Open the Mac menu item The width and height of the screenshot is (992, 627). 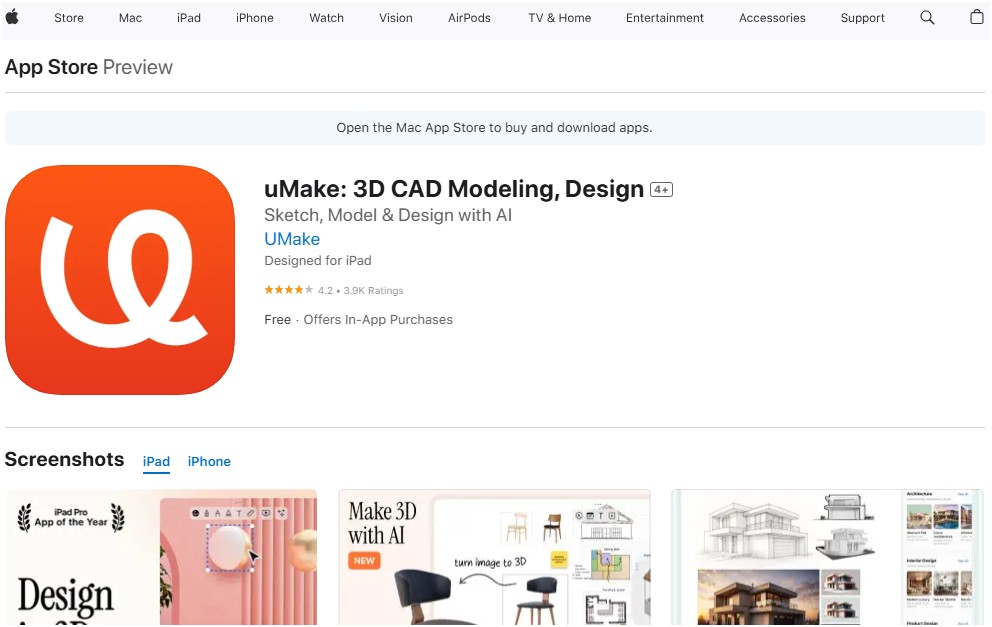click(130, 18)
